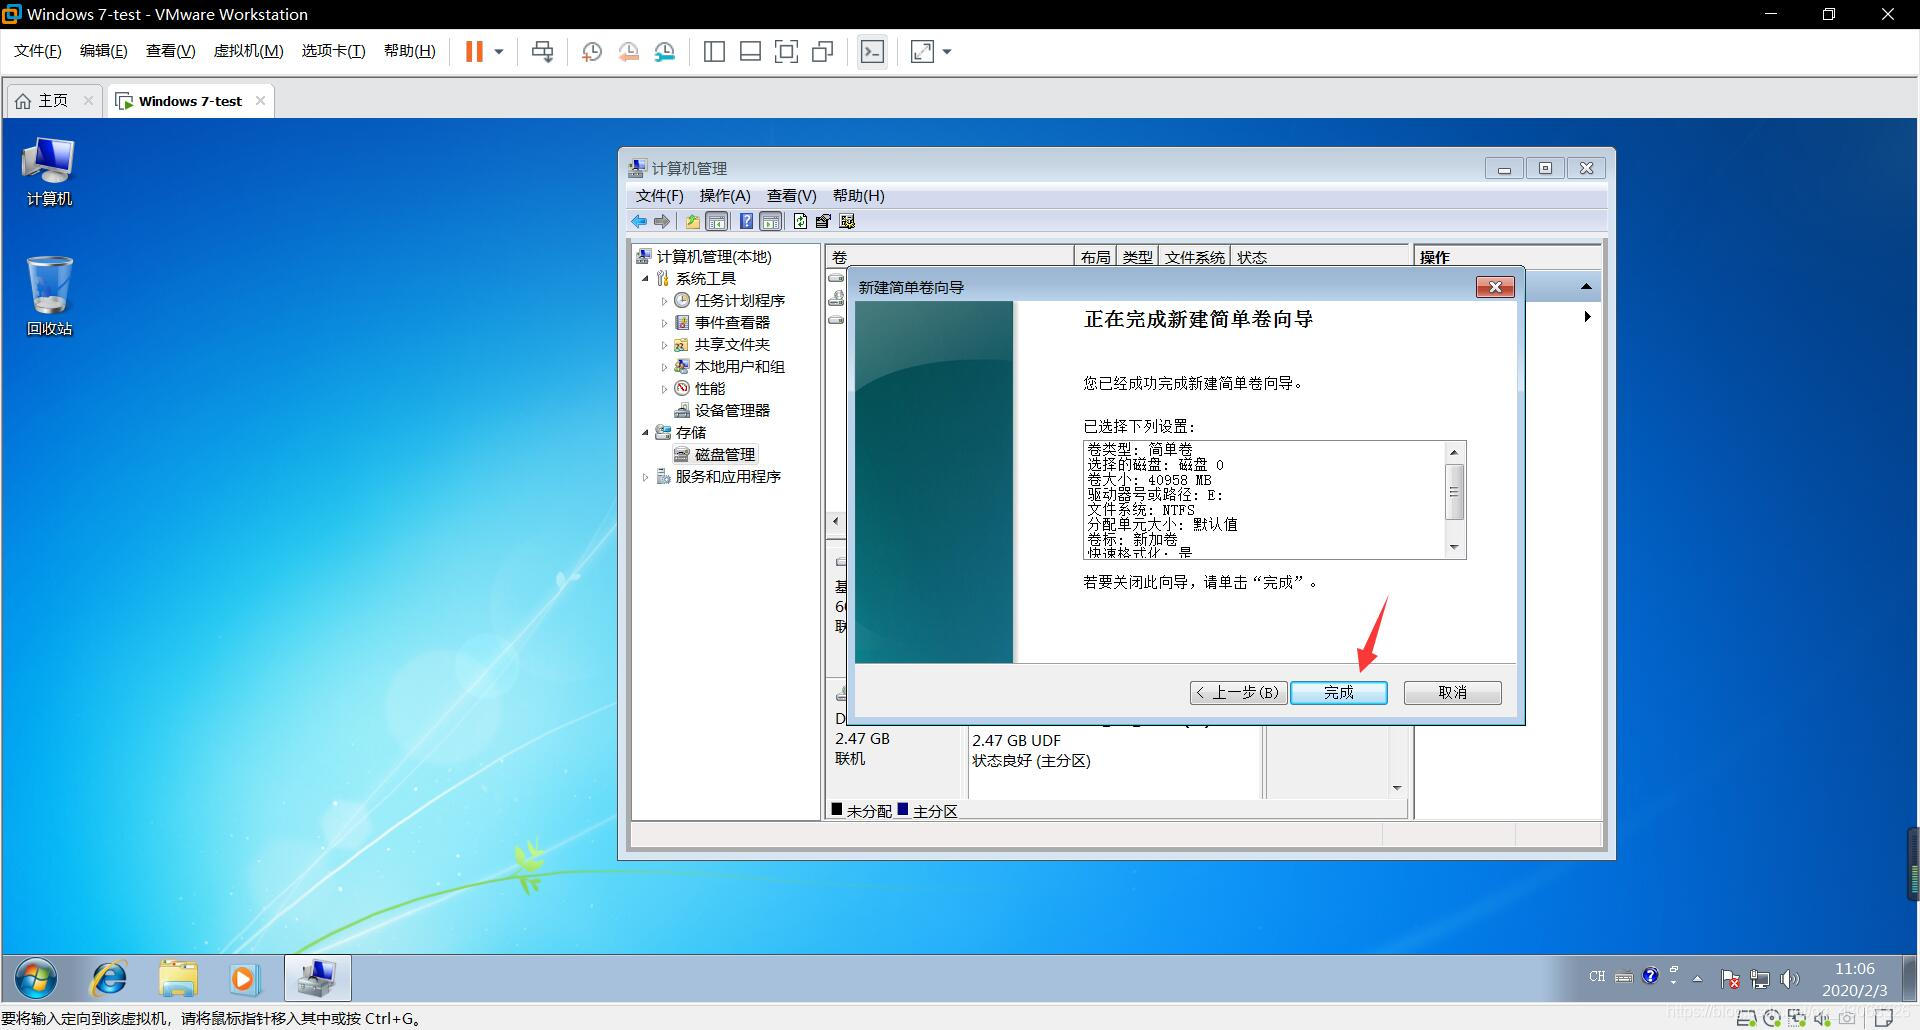This screenshot has width=1920, height=1030.
Task: Open Windows Media Player from the taskbar
Action: tap(244, 978)
